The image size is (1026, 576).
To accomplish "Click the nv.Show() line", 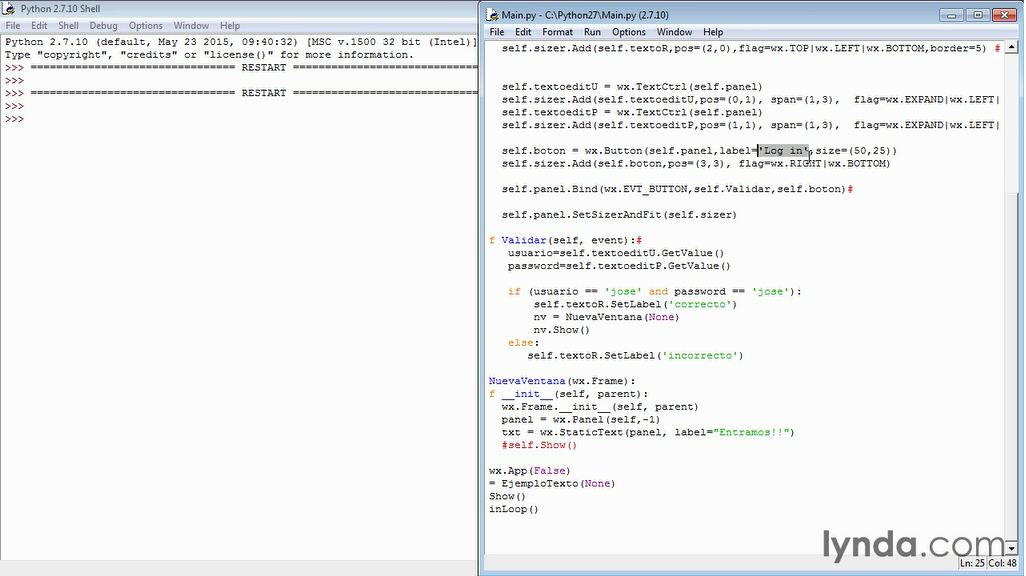I will [561, 330].
